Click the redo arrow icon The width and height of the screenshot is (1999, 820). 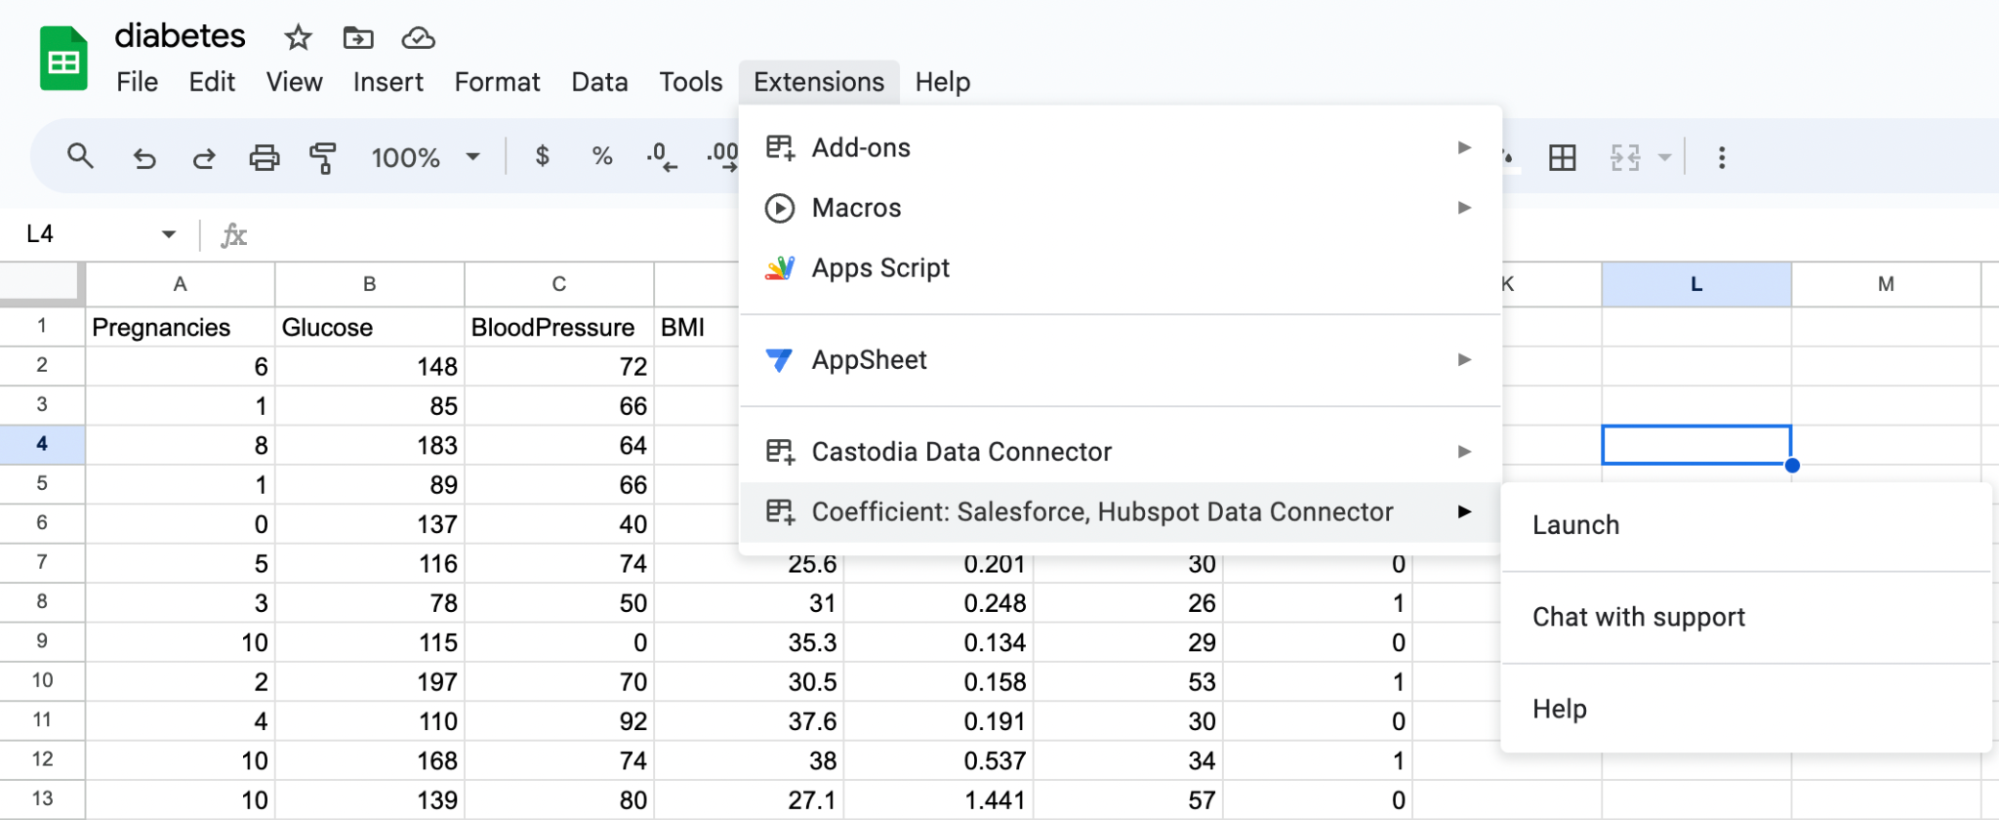[204, 158]
